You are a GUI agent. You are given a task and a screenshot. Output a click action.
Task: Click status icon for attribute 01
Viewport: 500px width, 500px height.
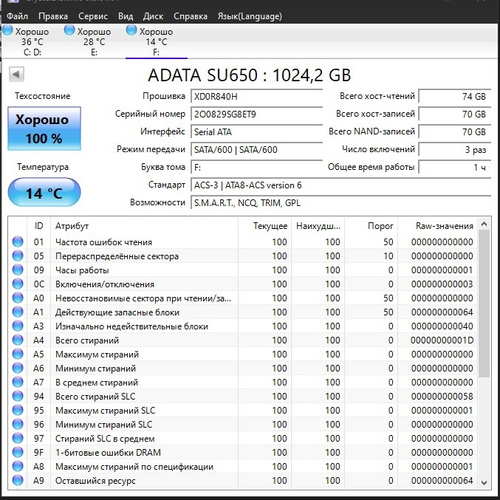click(18, 242)
